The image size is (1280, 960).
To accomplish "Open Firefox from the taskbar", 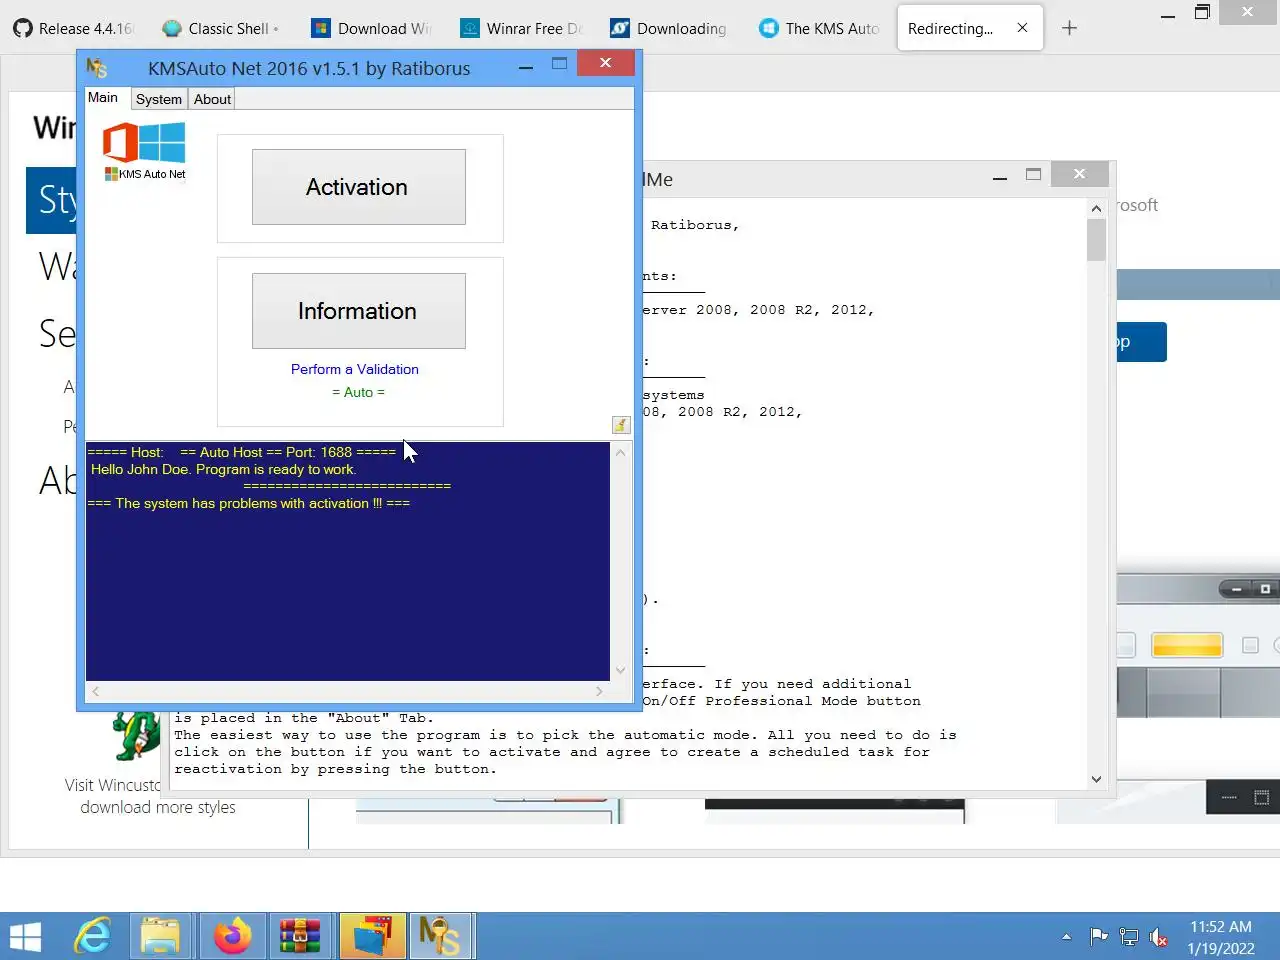I will pos(232,937).
